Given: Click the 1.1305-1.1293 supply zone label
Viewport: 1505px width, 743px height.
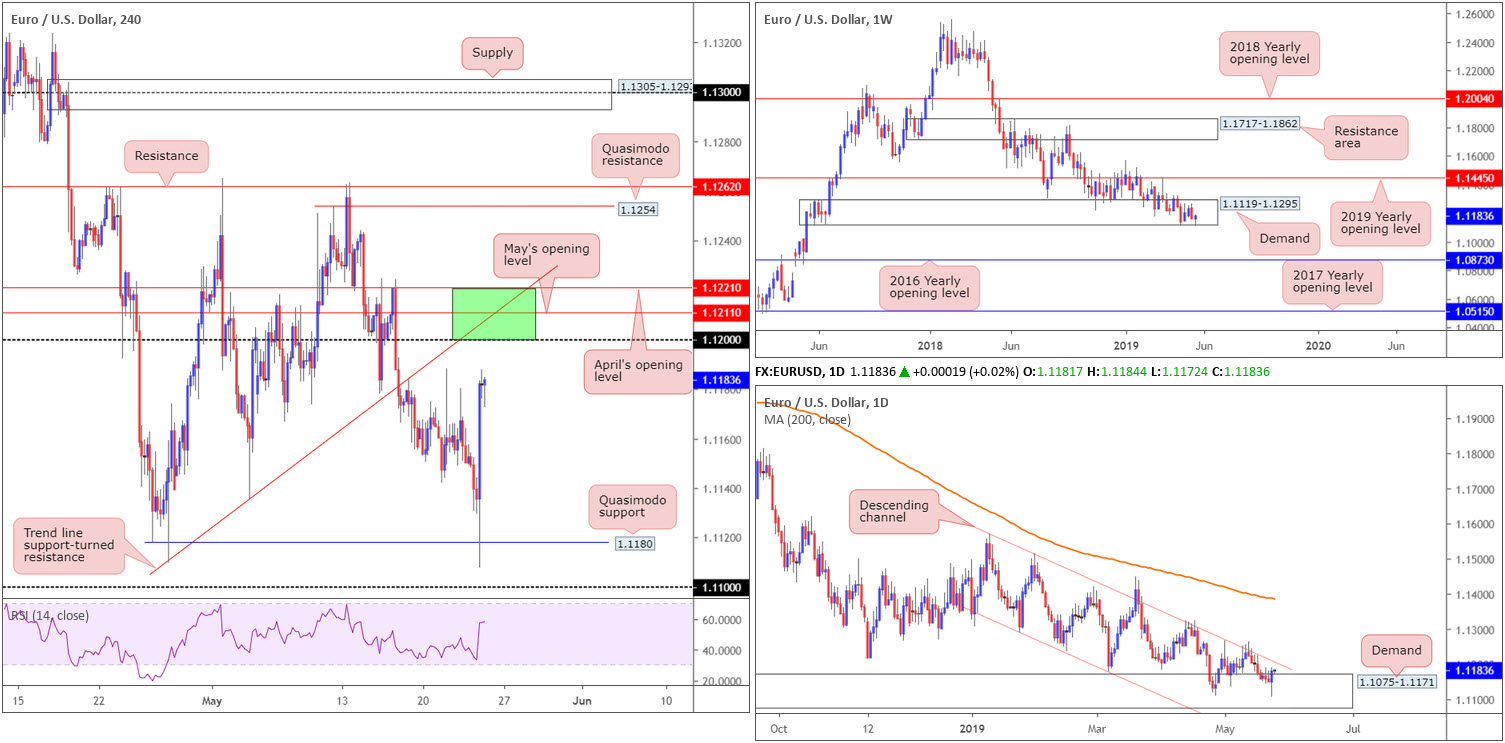Looking at the screenshot, I should pyautogui.click(x=654, y=87).
